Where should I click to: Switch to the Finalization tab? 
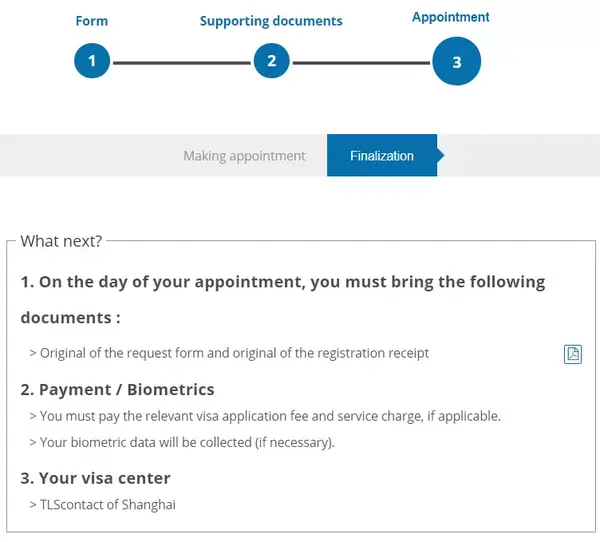pyautogui.click(x=382, y=156)
